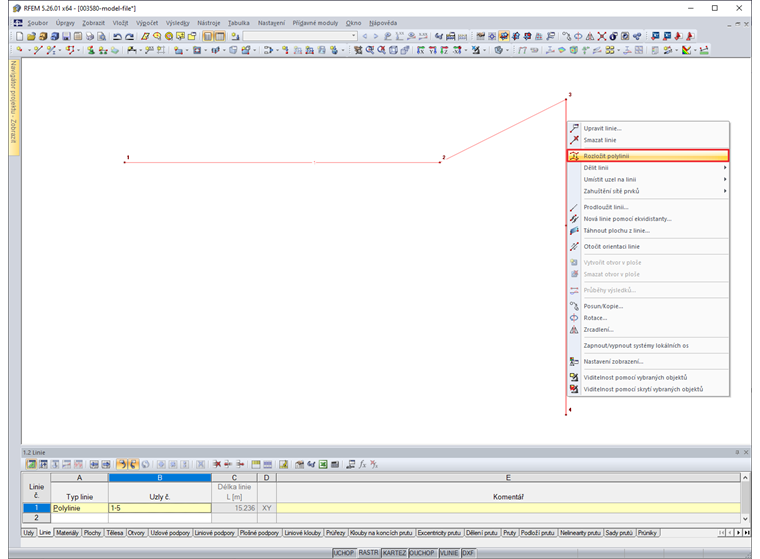Choose Upravit linie... from context menu
The width and height of the screenshot is (760, 559).
click(x=648, y=128)
